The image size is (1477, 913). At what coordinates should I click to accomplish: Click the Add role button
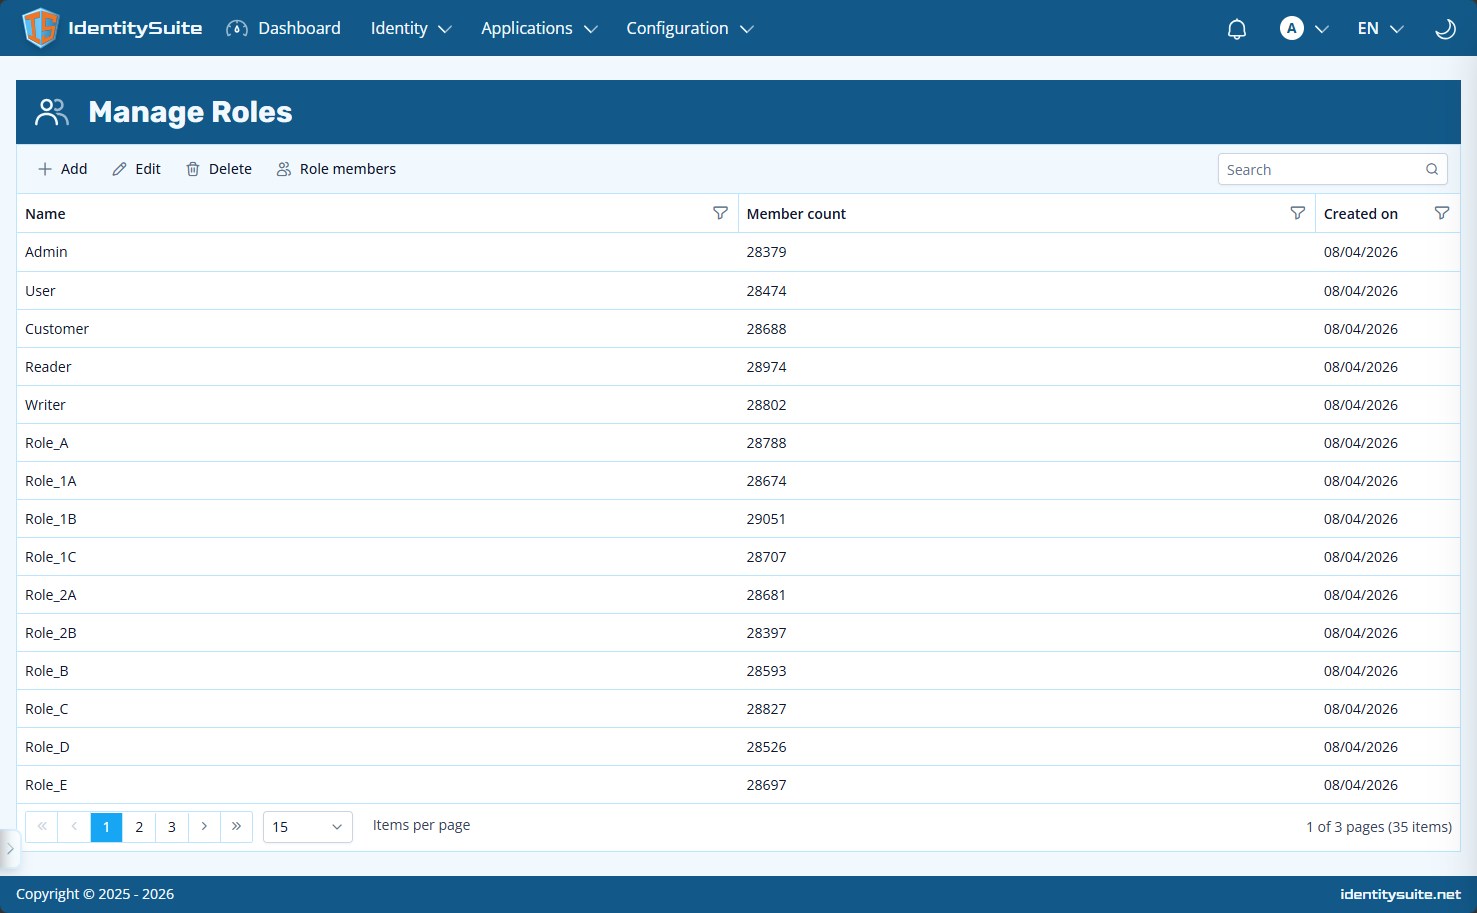pyautogui.click(x=62, y=169)
